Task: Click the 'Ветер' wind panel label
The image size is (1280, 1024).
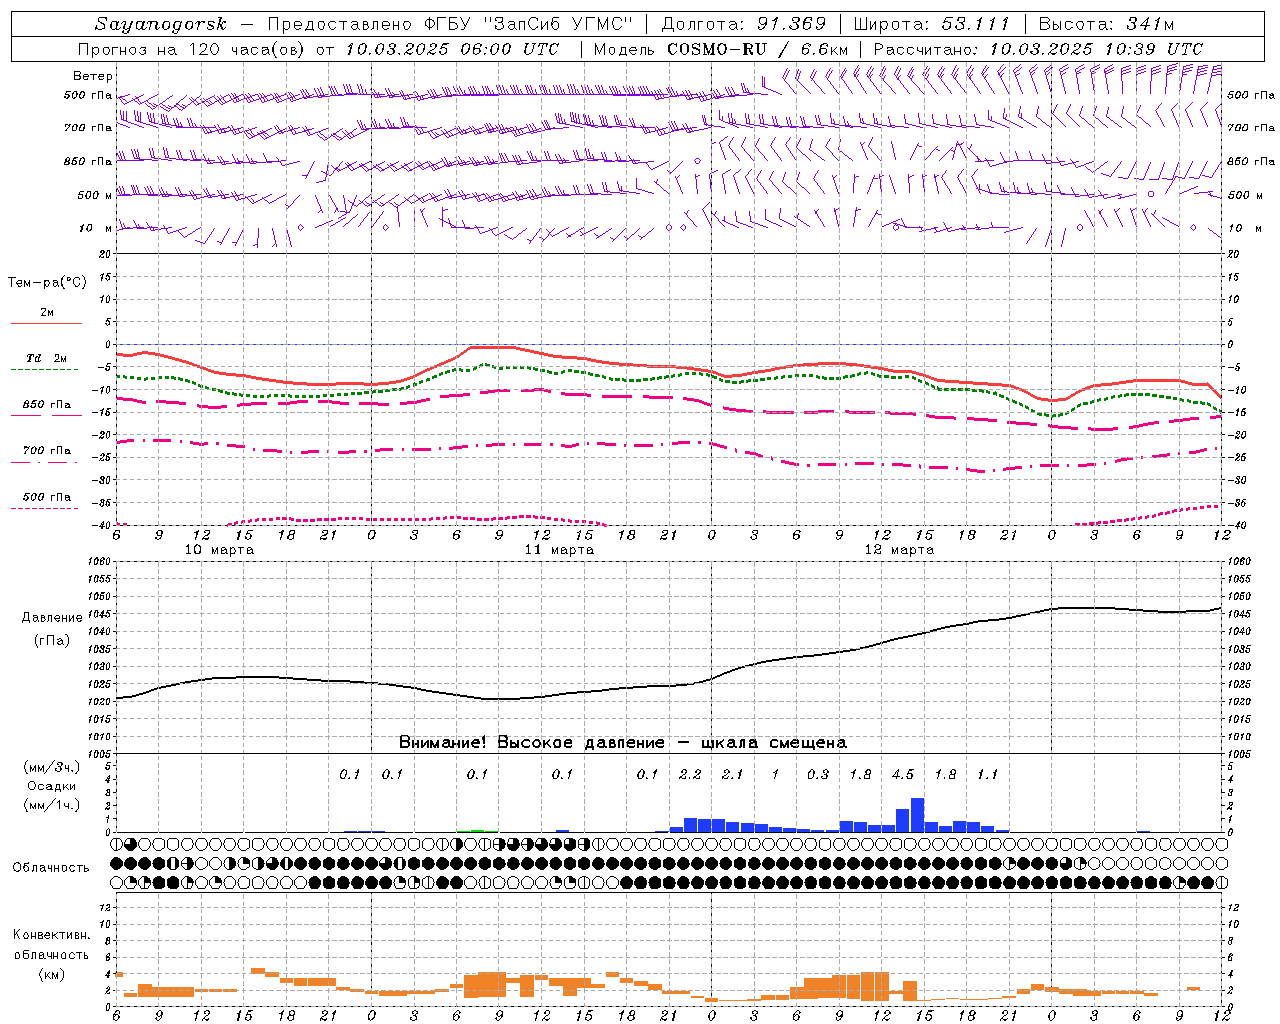Action: tap(92, 76)
